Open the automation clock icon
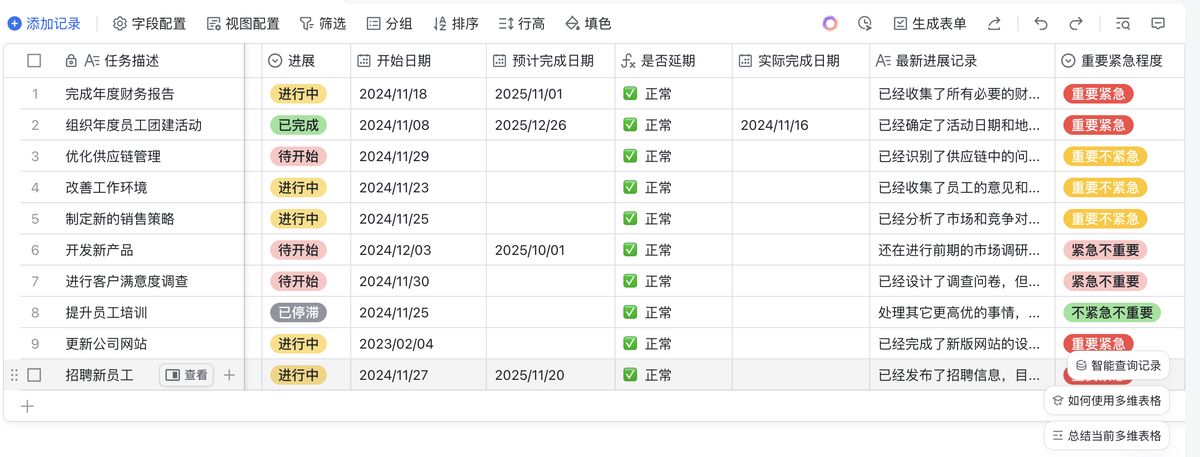The width and height of the screenshot is (1200, 457). coord(865,23)
